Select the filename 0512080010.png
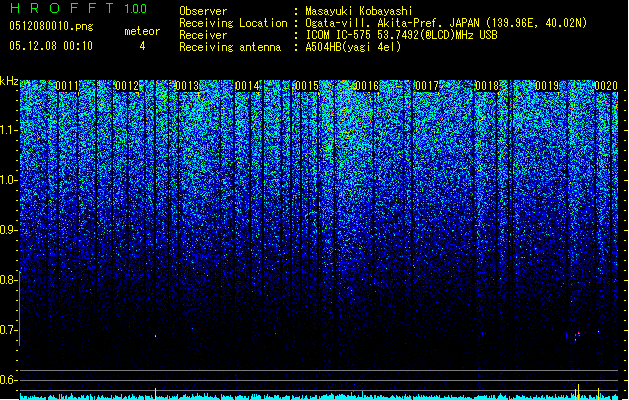 [51, 26]
